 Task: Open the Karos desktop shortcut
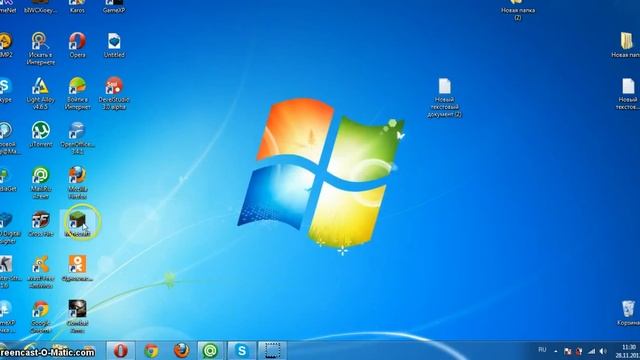[x=77, y=7]
